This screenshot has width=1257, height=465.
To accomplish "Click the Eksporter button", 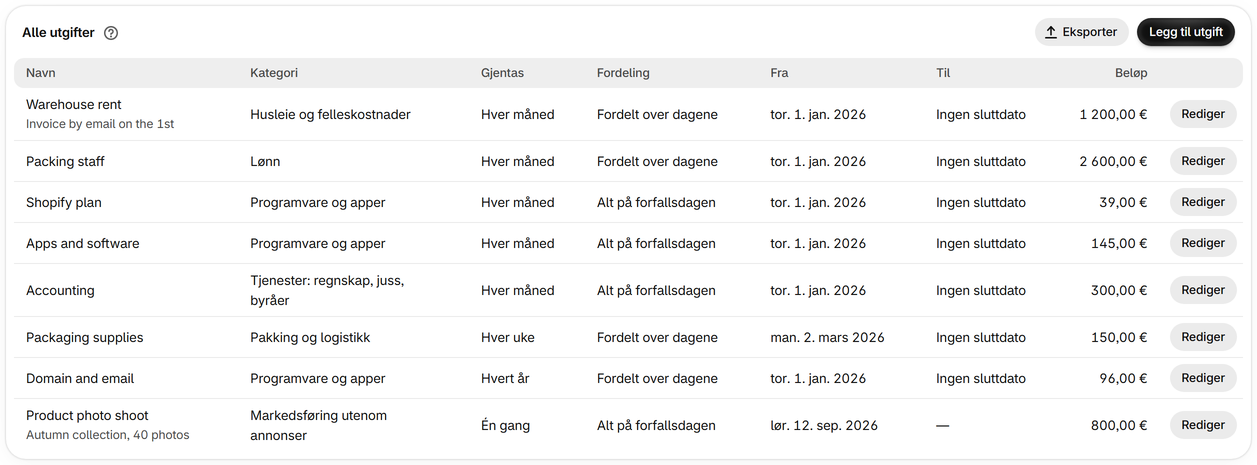I will click(x=1082, y=32).
